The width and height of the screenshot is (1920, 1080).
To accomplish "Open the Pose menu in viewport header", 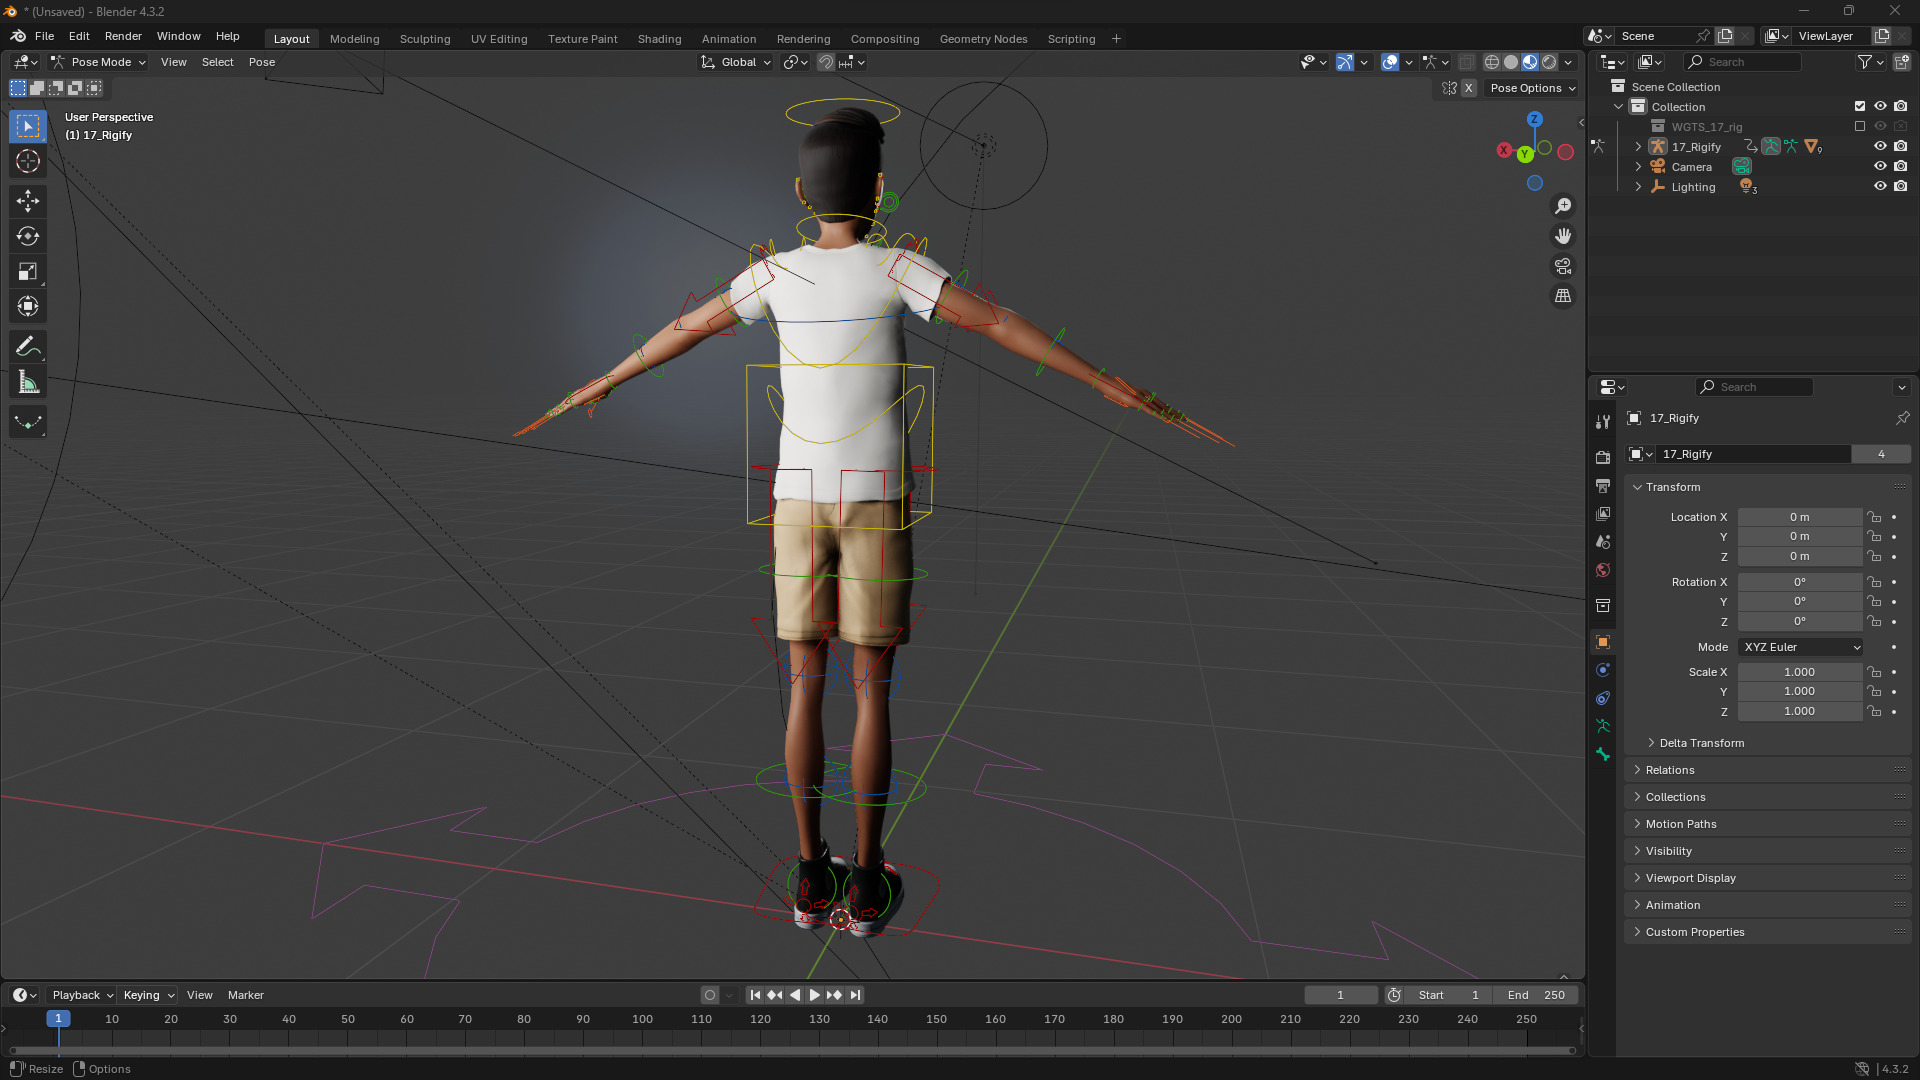I will point(262,62).
